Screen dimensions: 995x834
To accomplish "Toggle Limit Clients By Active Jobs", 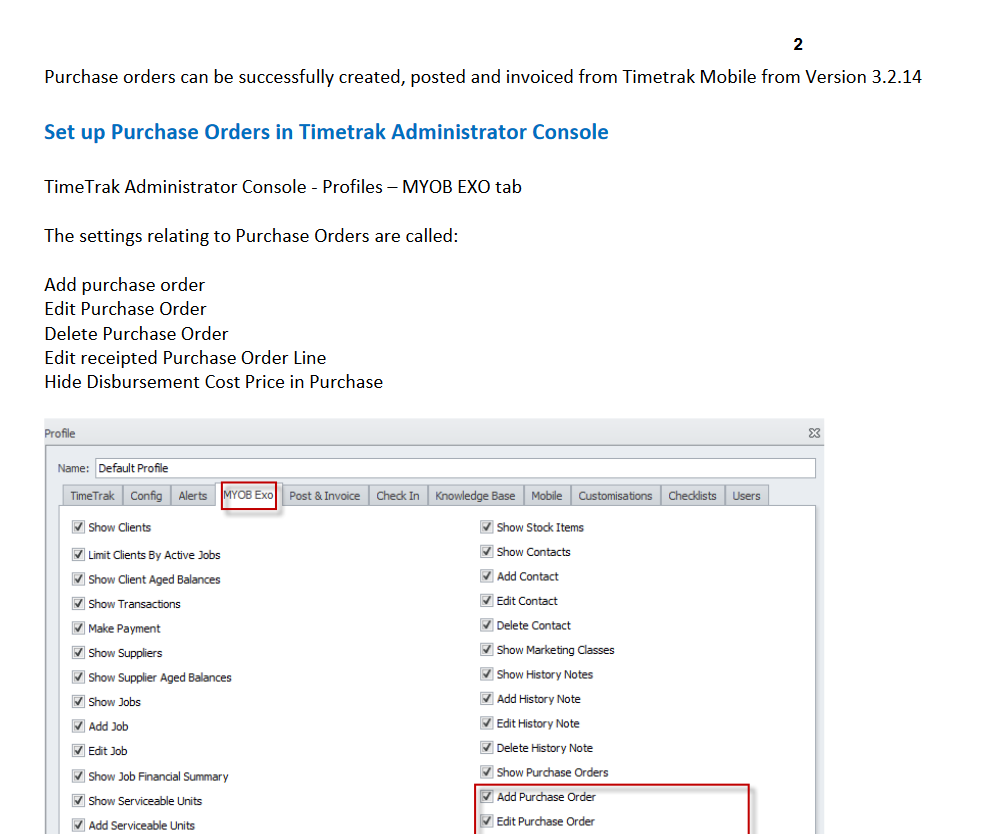I will point(78,555).
